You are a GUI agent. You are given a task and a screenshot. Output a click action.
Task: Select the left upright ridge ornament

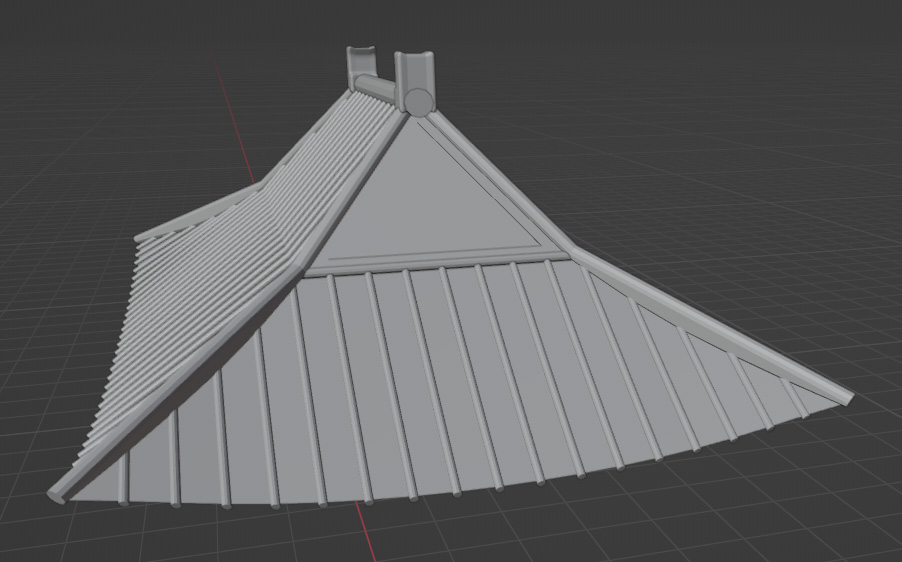(359, 63)
